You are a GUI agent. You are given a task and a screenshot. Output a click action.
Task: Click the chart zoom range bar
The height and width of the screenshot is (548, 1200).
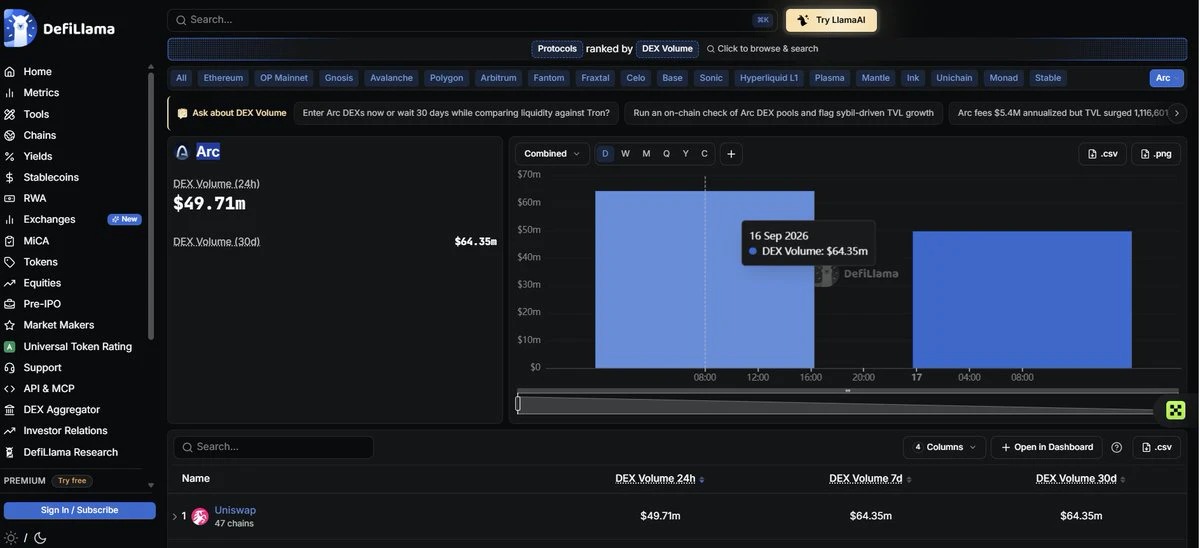coord(848,404)
